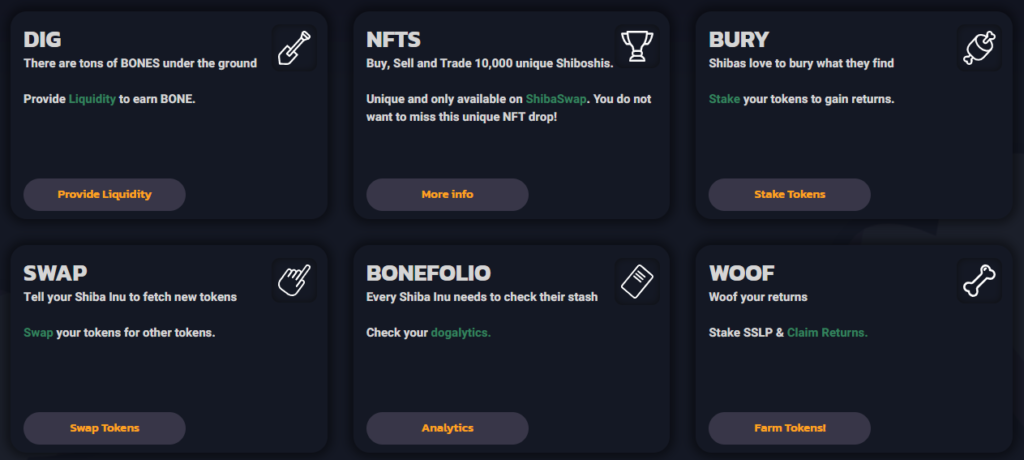
Task: Click the pointing hand icon on SWAP card
Action: pos(293,280)
